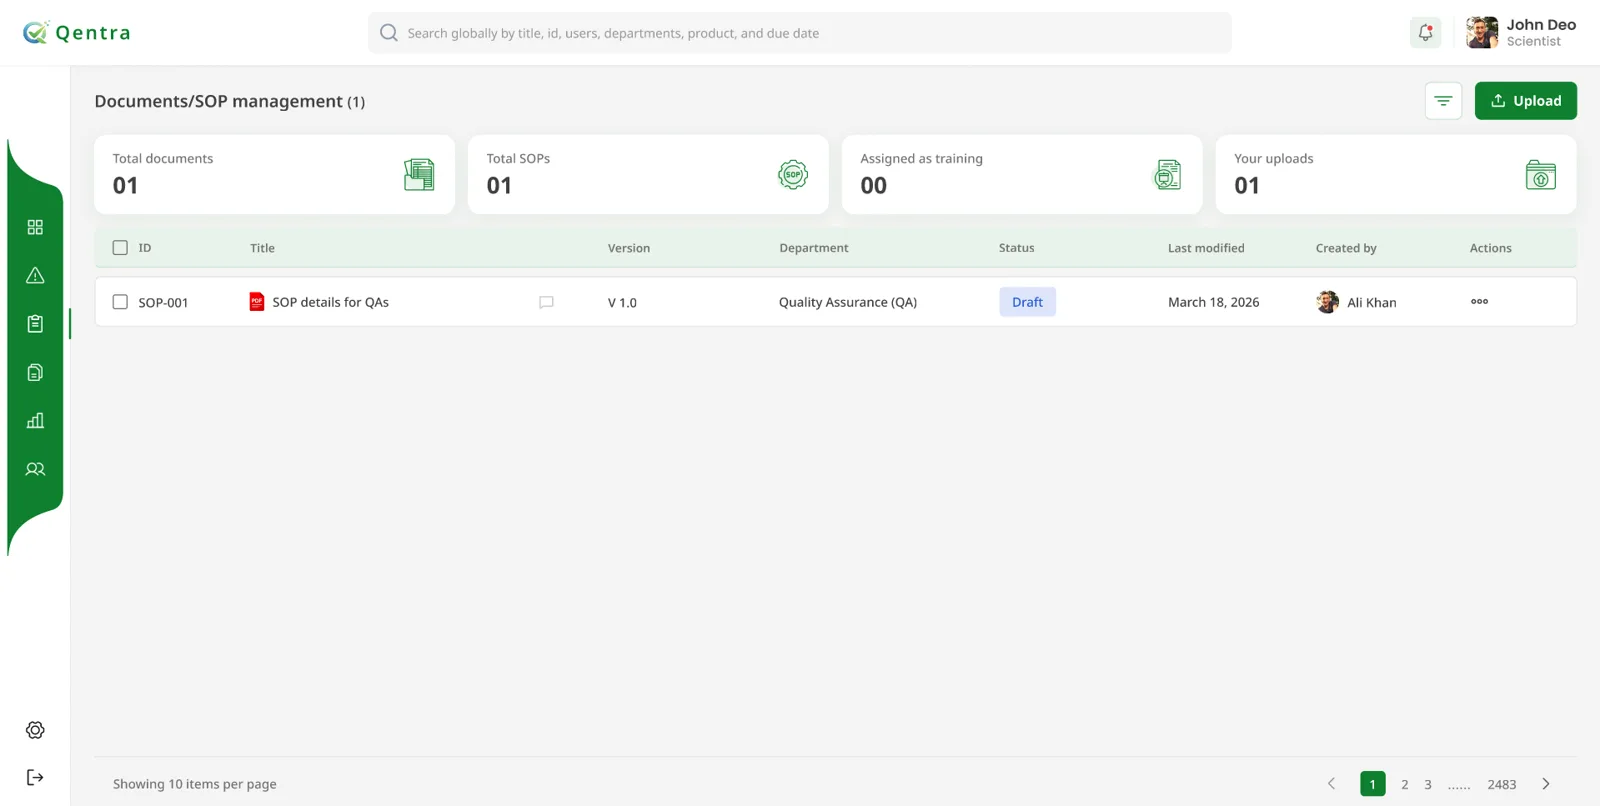The image size is (1600, 806).
Task: Click the Total SOPs badge icon
Action: coord(793,175)
